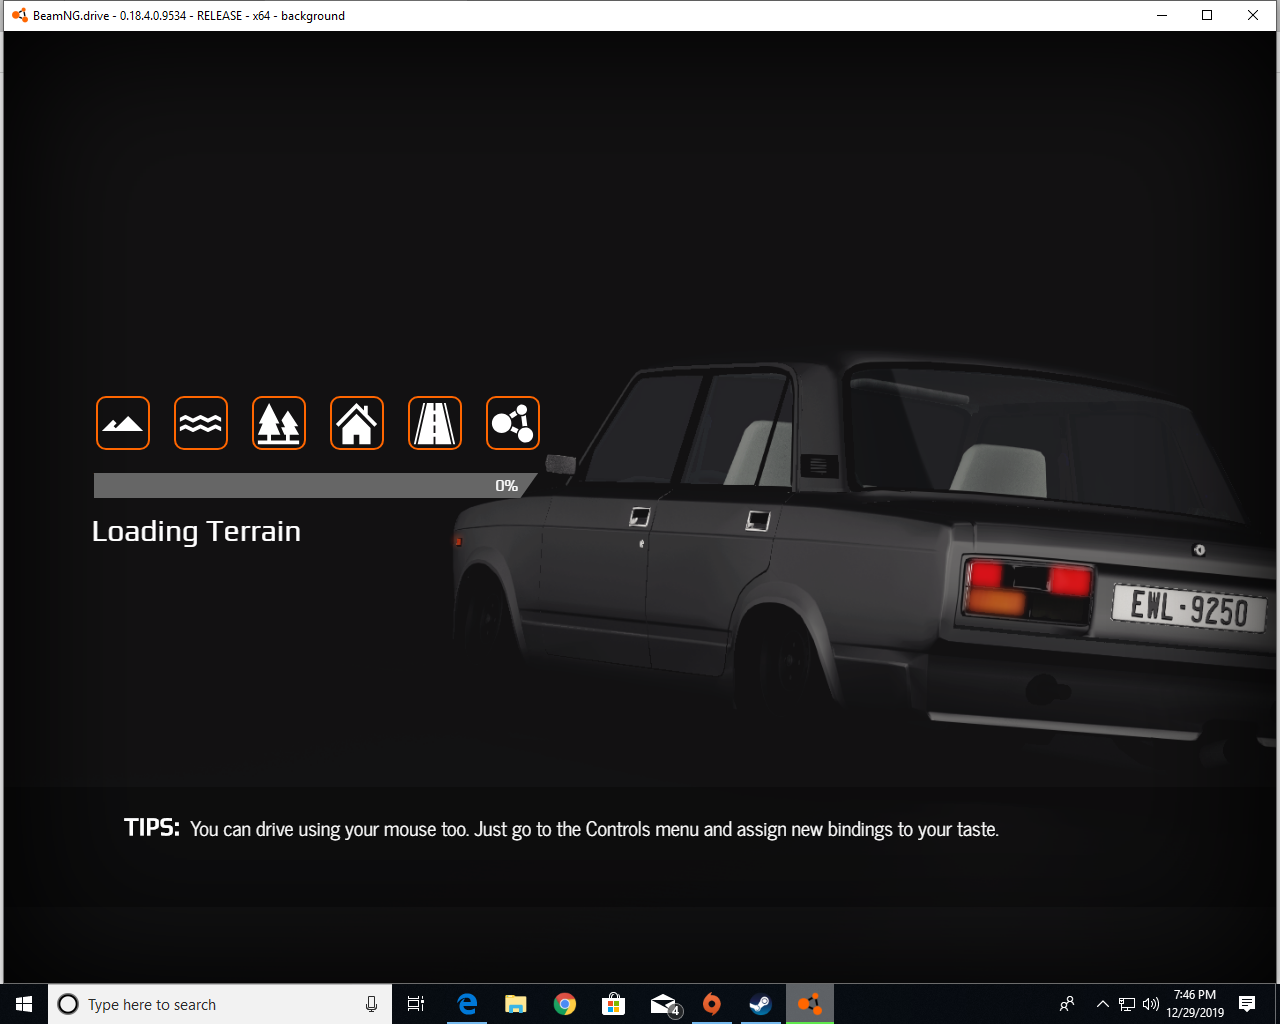Open the clock showing 7:46 PM
The image size is (1280, 1024).
pyautogui.click(x=1195, y=1004)
